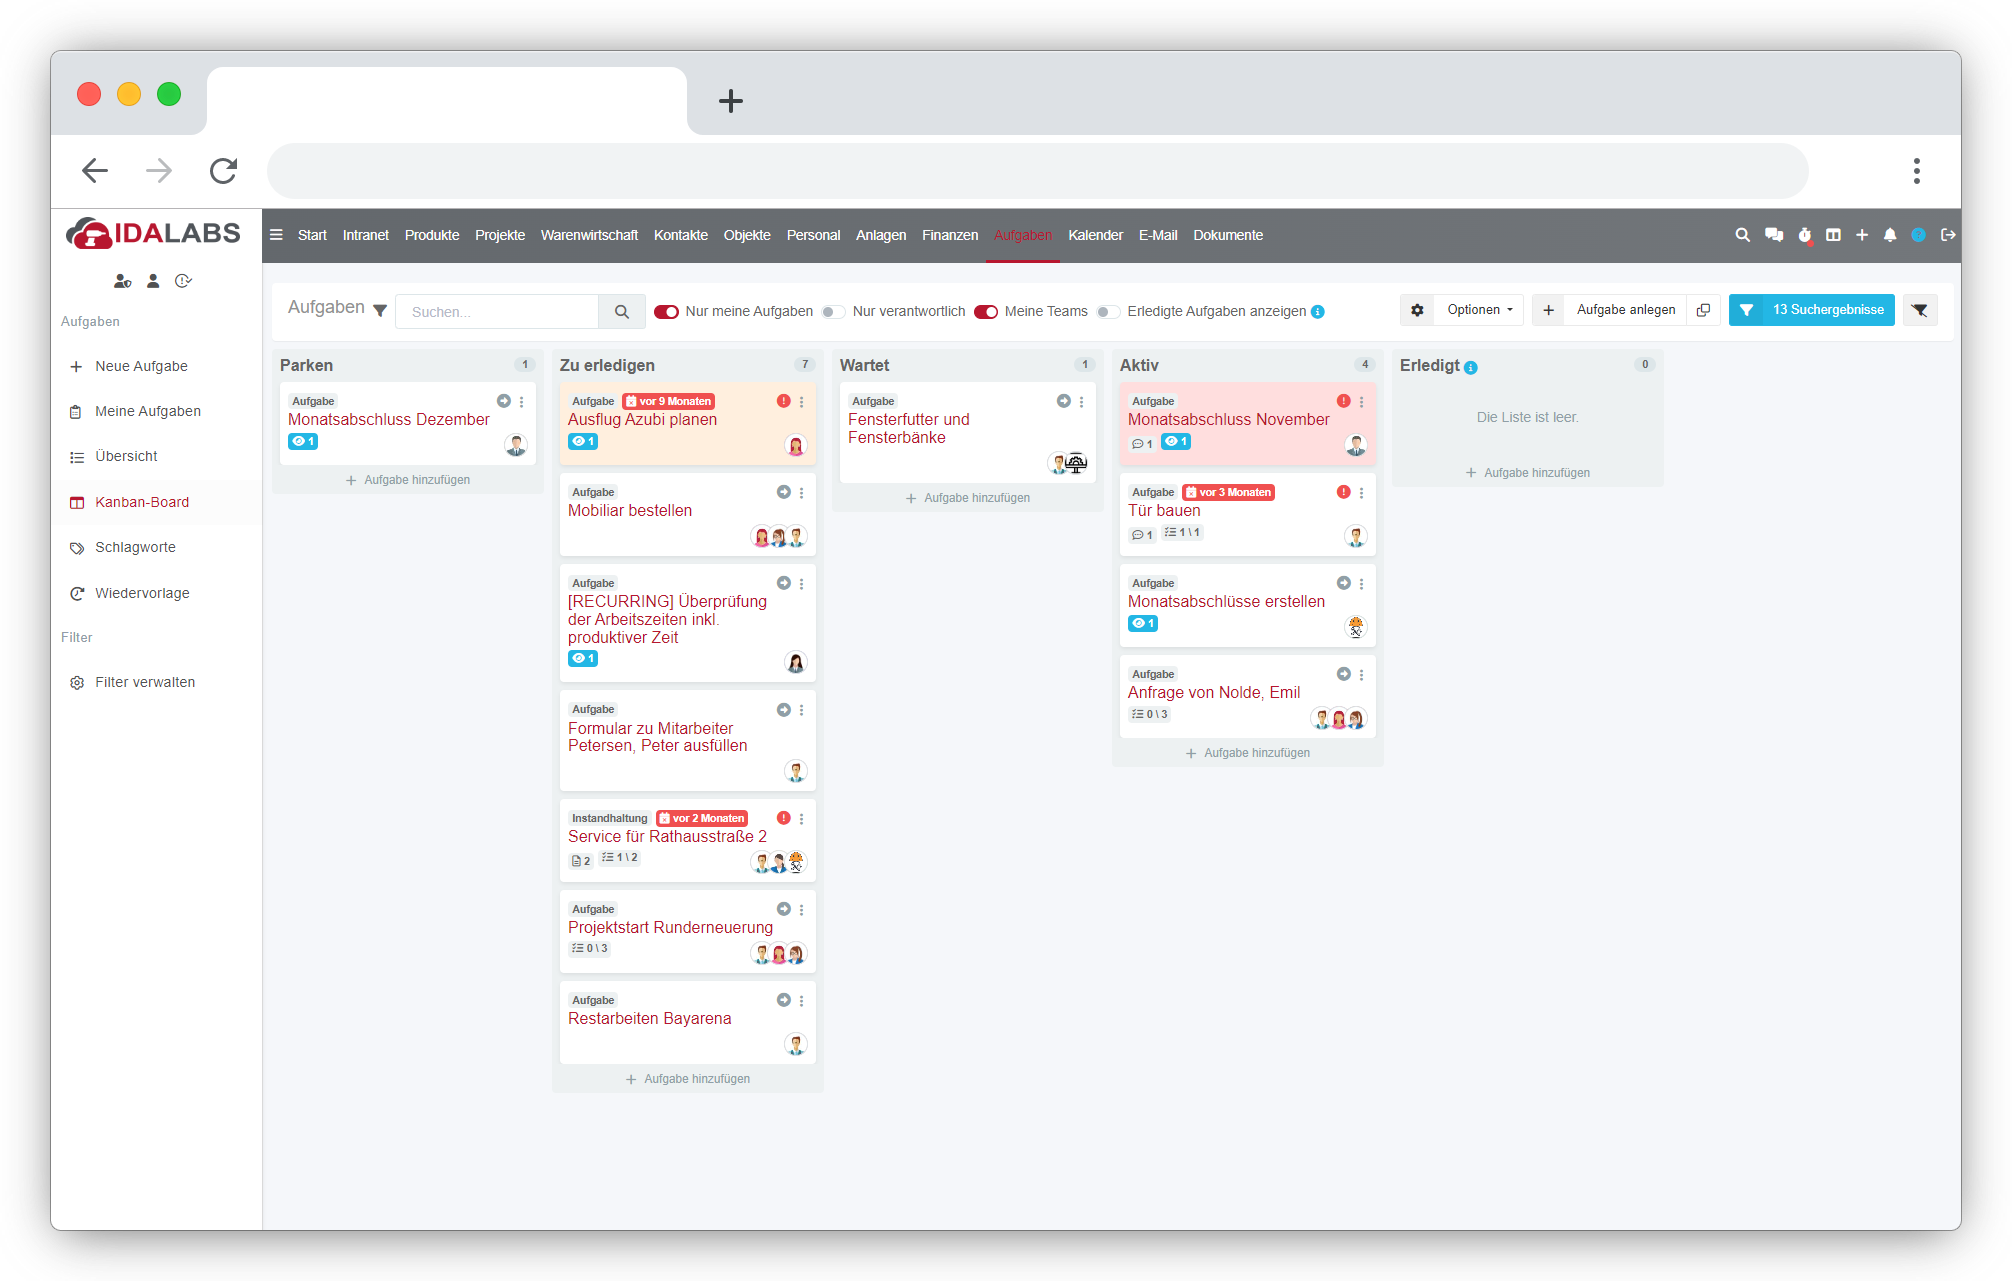
Task: Click the hamburger menu icon beside Start
Action: click(x=276, y=235)
